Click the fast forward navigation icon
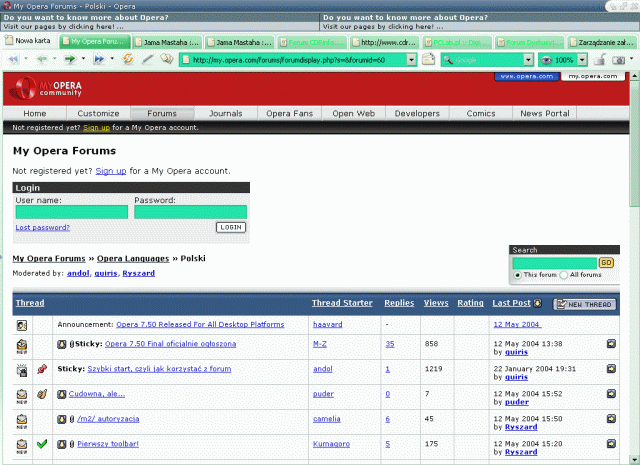 [x=99, y=60]
